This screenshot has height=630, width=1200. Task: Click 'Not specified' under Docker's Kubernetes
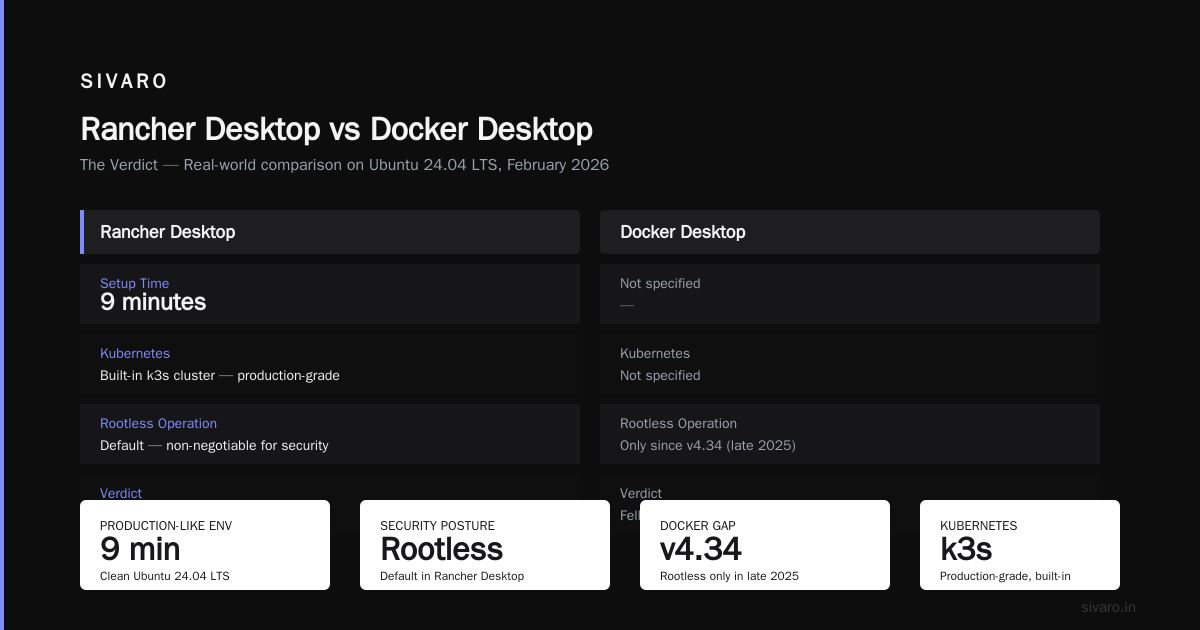click(x=660, y=376)
